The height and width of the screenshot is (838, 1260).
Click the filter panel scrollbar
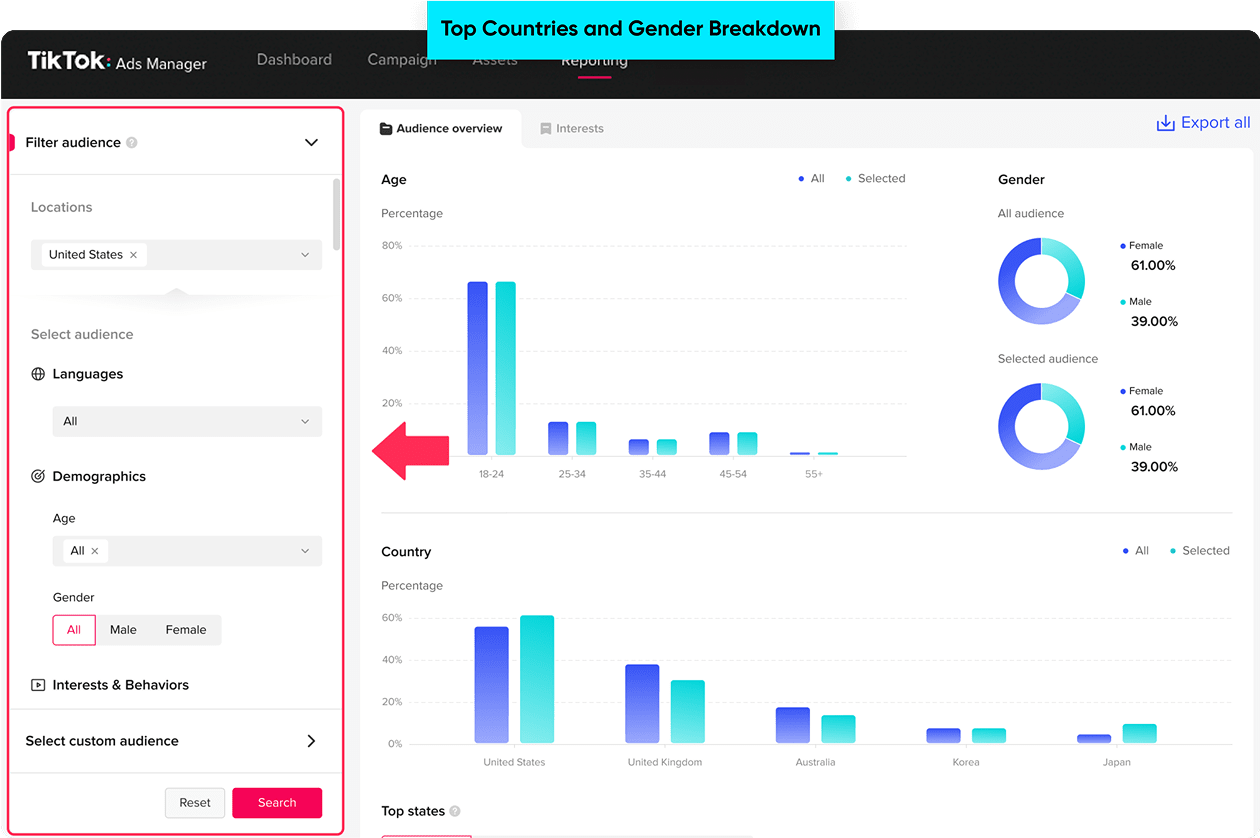[x=337, y=214]
